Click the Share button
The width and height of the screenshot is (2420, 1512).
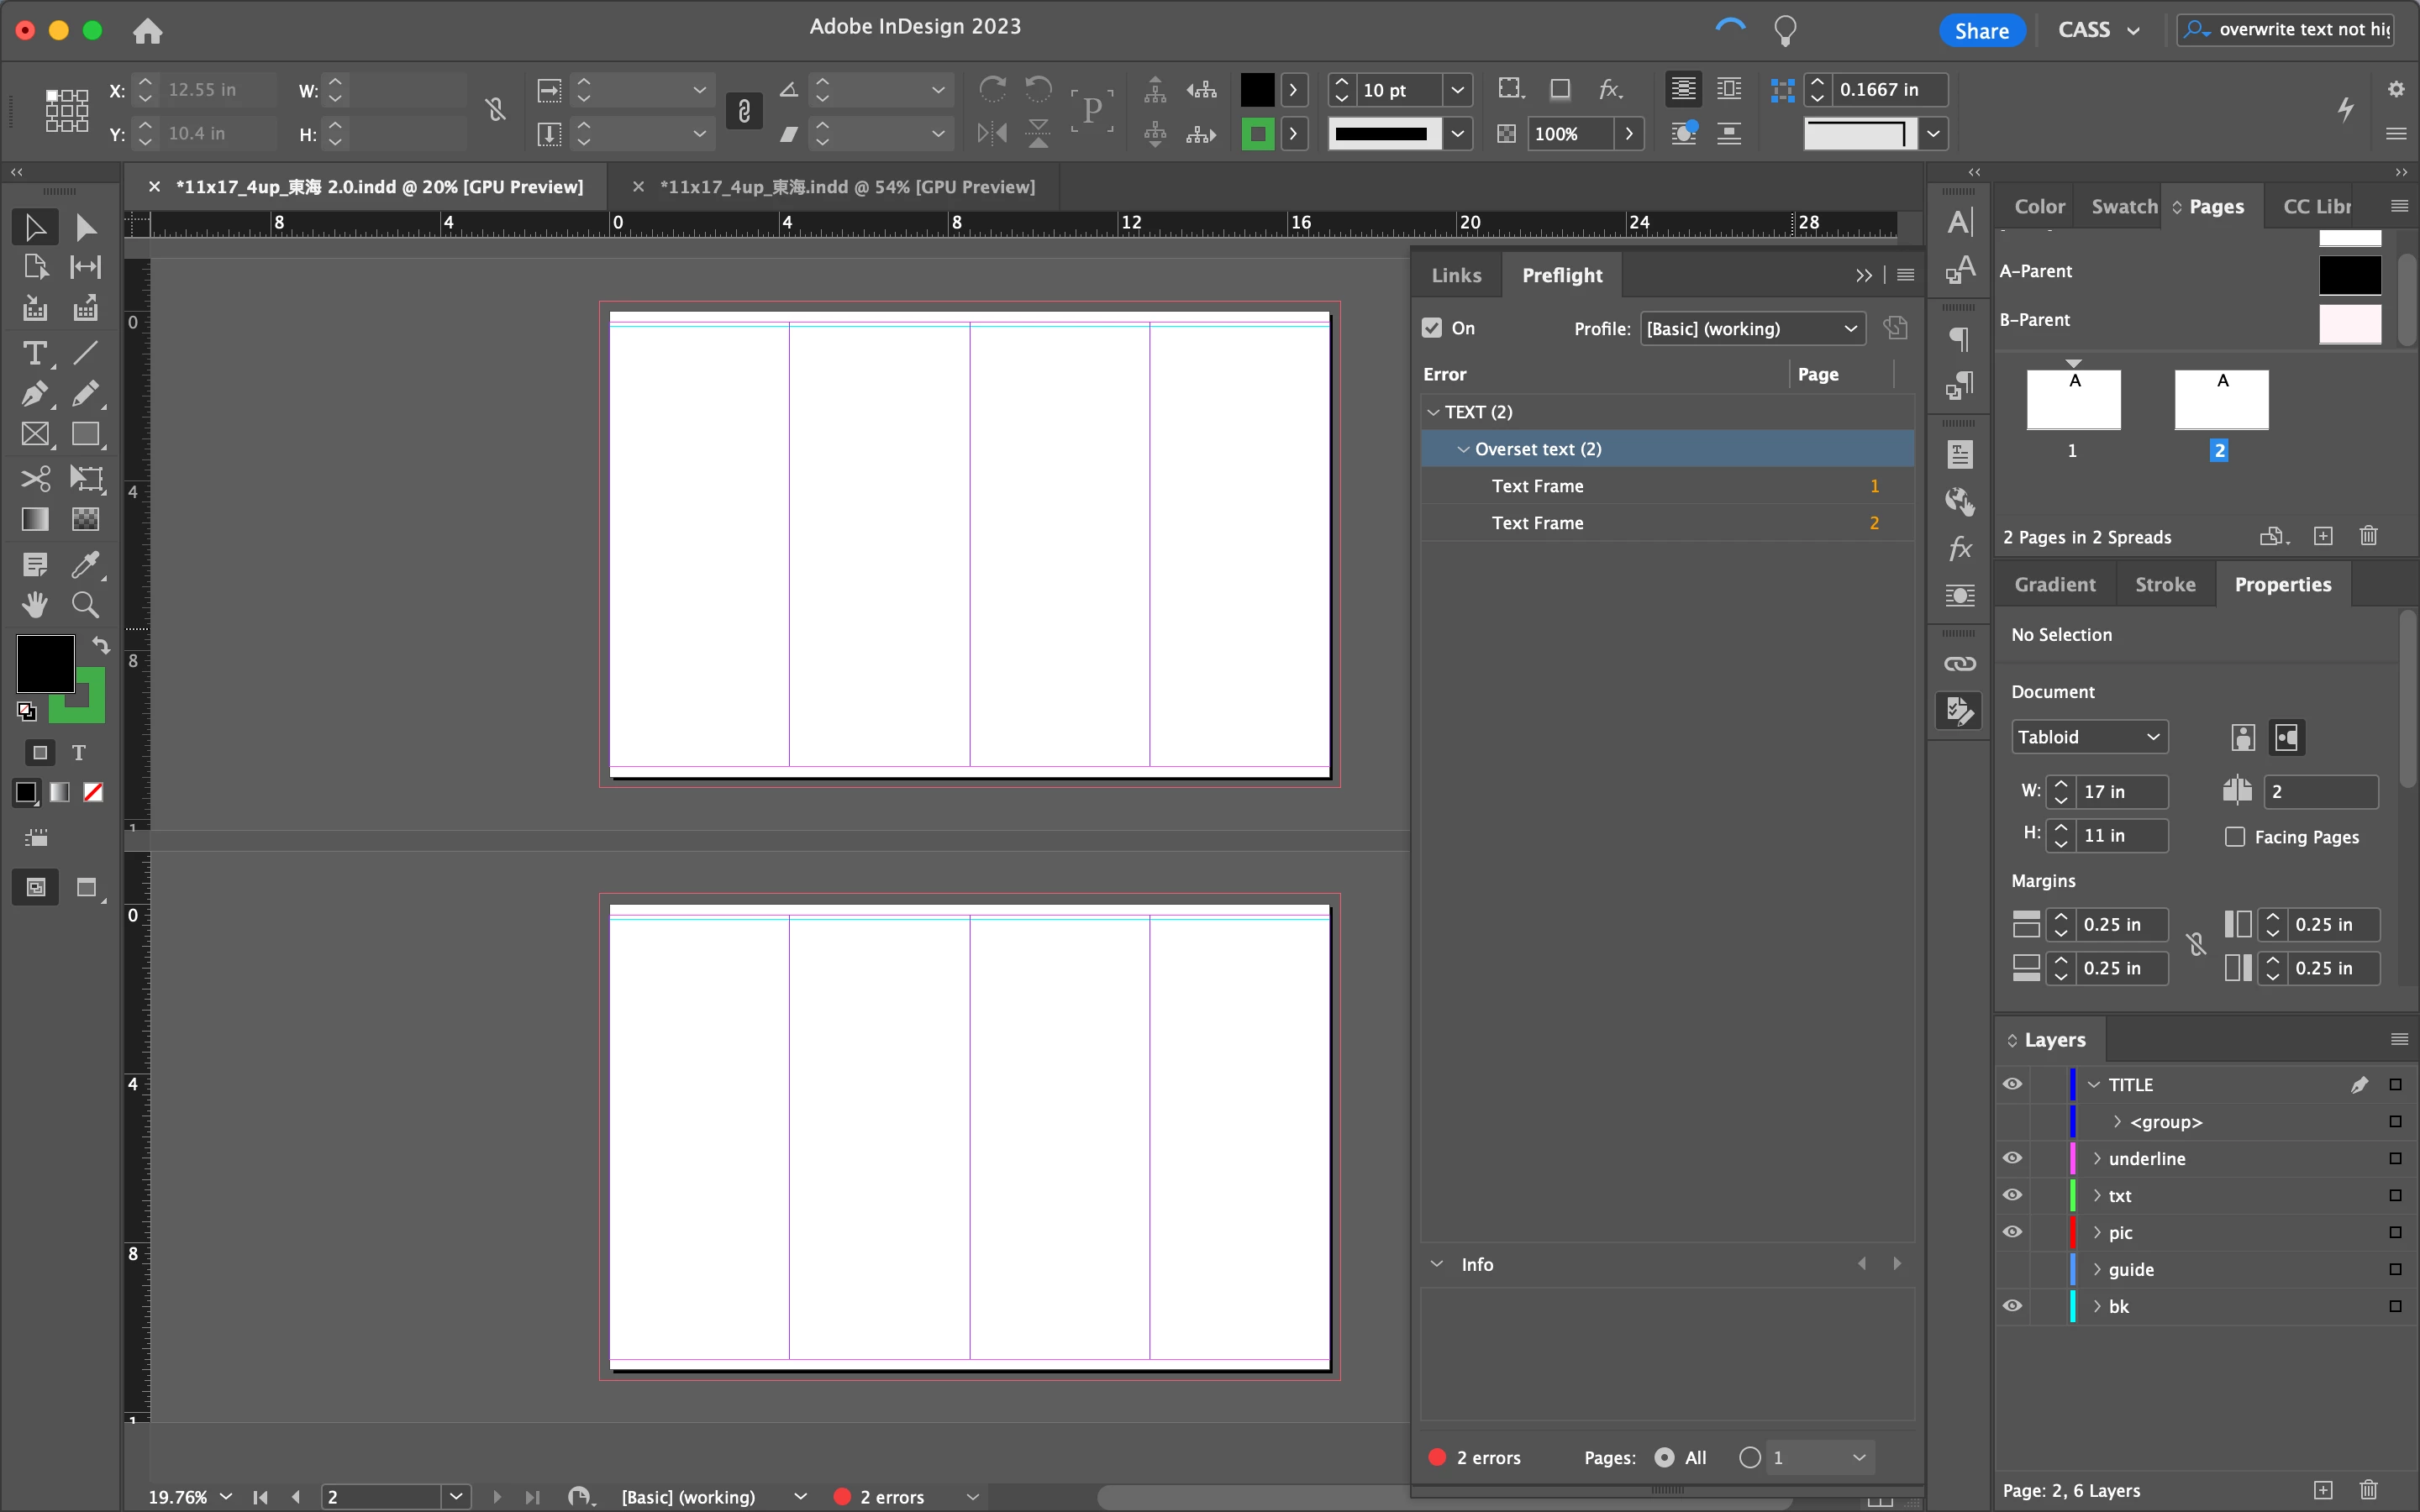pos(1981,30)
